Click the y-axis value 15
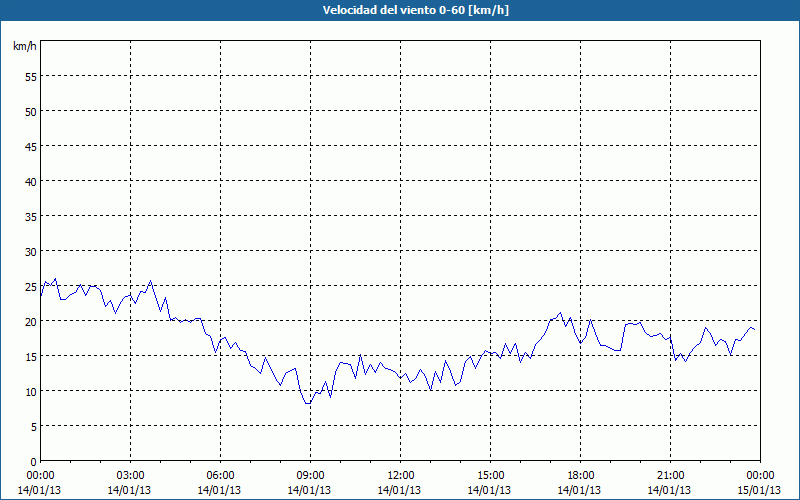800x500 pixels. click(31, 358)
